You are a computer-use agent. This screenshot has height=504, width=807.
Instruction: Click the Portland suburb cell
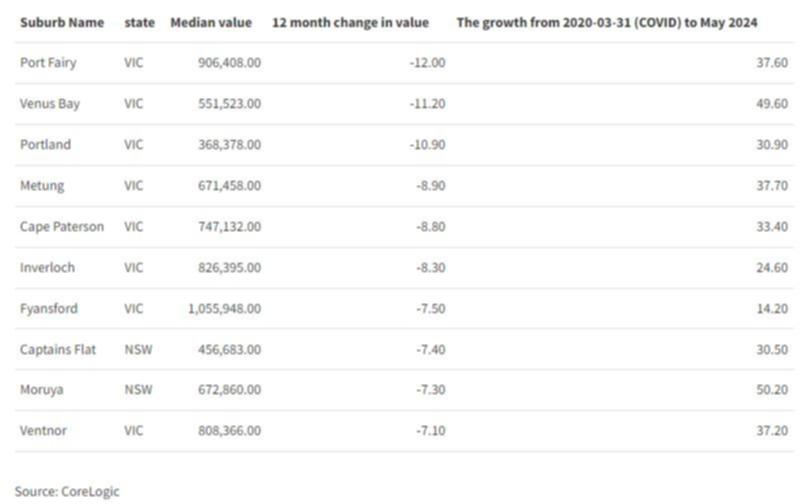(45, 145)
